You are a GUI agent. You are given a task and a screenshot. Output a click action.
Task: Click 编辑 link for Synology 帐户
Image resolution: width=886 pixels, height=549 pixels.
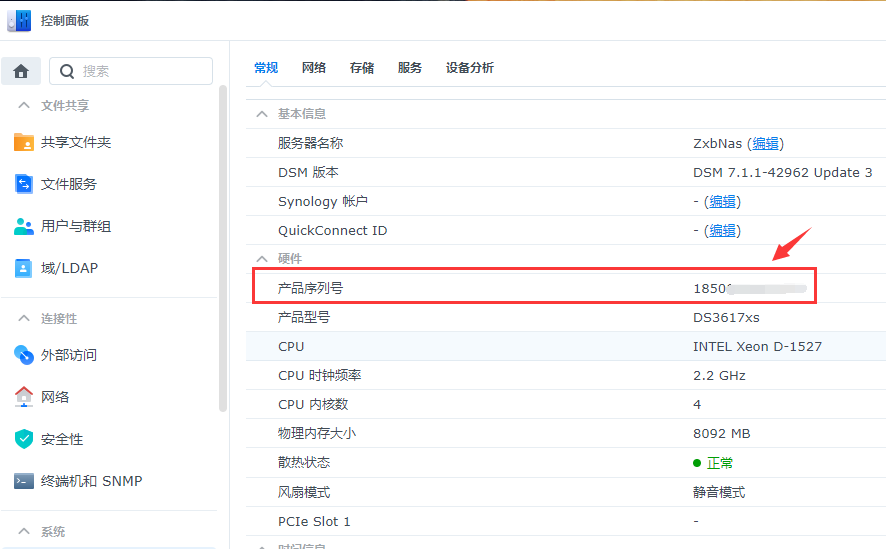723,202
